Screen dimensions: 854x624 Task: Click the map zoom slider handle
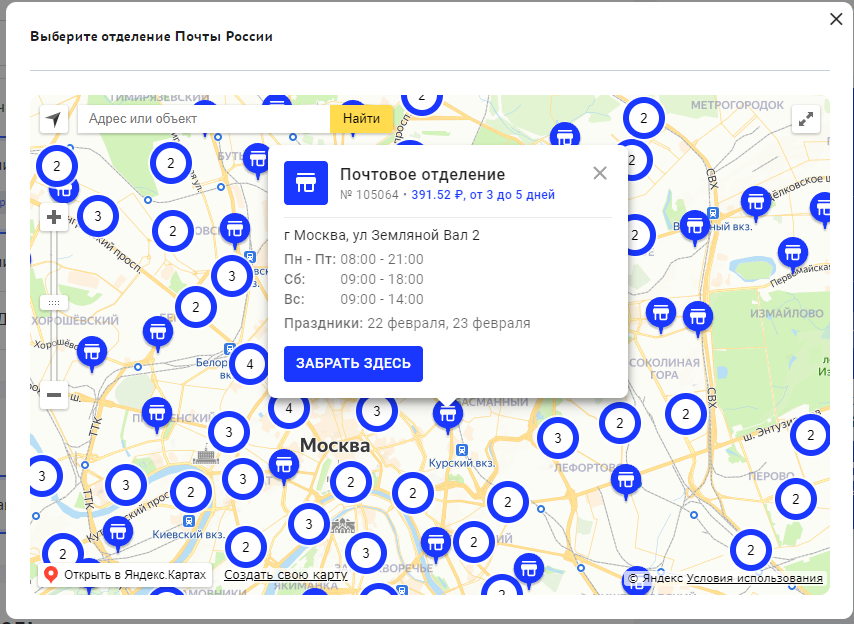click(x=54, y=302)
